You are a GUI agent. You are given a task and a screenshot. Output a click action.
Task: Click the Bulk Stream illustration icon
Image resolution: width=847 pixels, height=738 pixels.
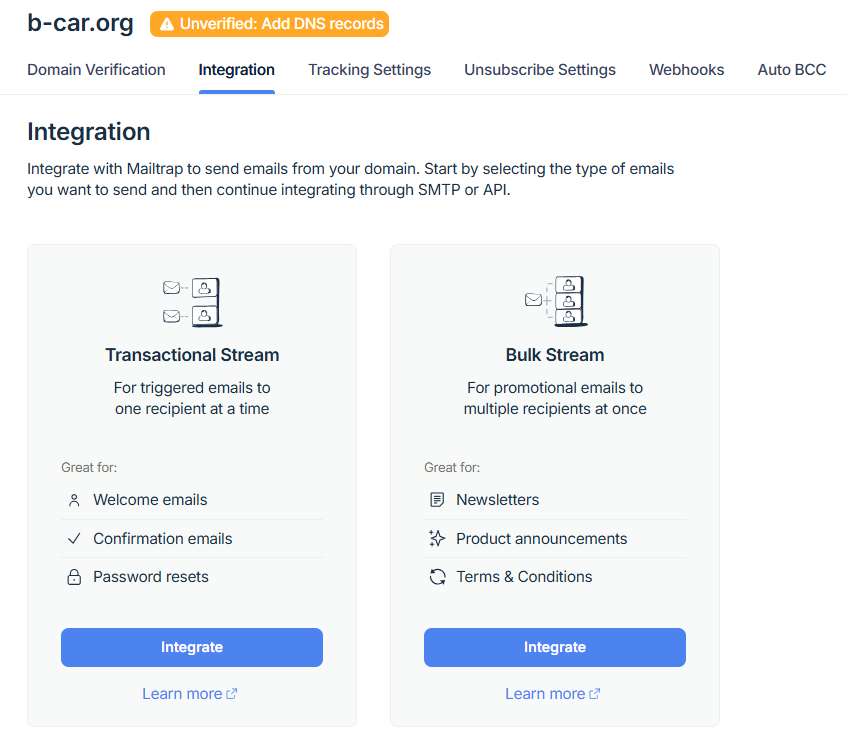click(555, 302)
